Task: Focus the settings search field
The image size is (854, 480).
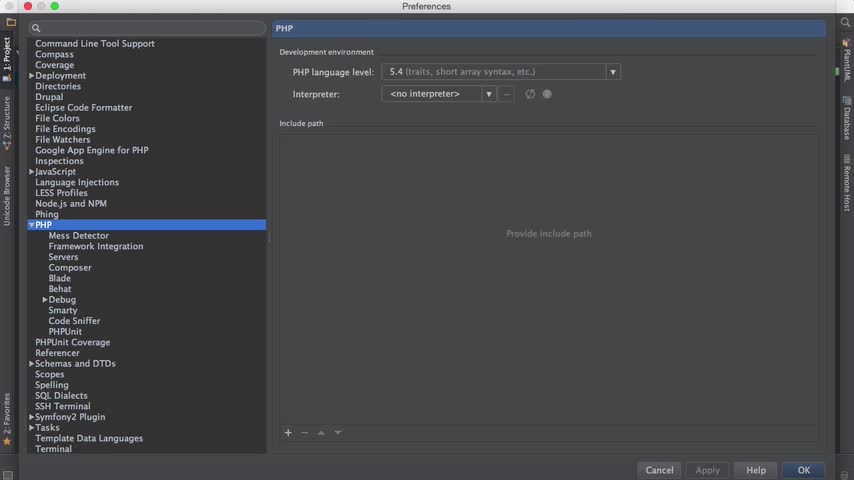Action: tap(147, 28)
